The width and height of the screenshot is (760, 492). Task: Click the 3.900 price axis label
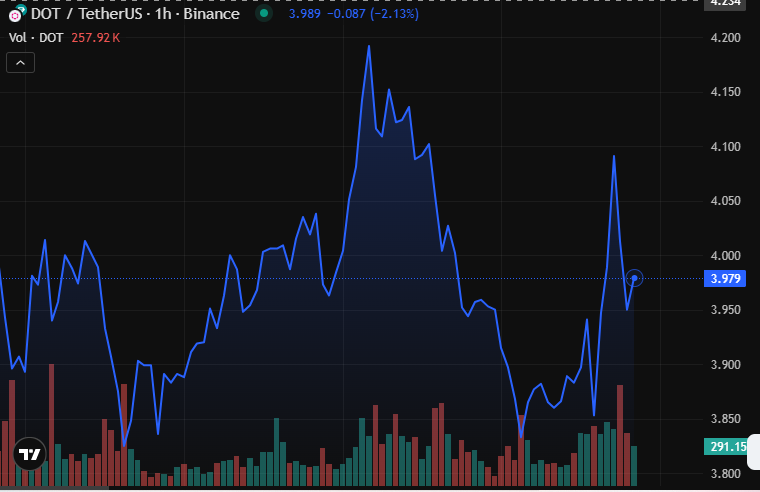click(x=725, y=365)
